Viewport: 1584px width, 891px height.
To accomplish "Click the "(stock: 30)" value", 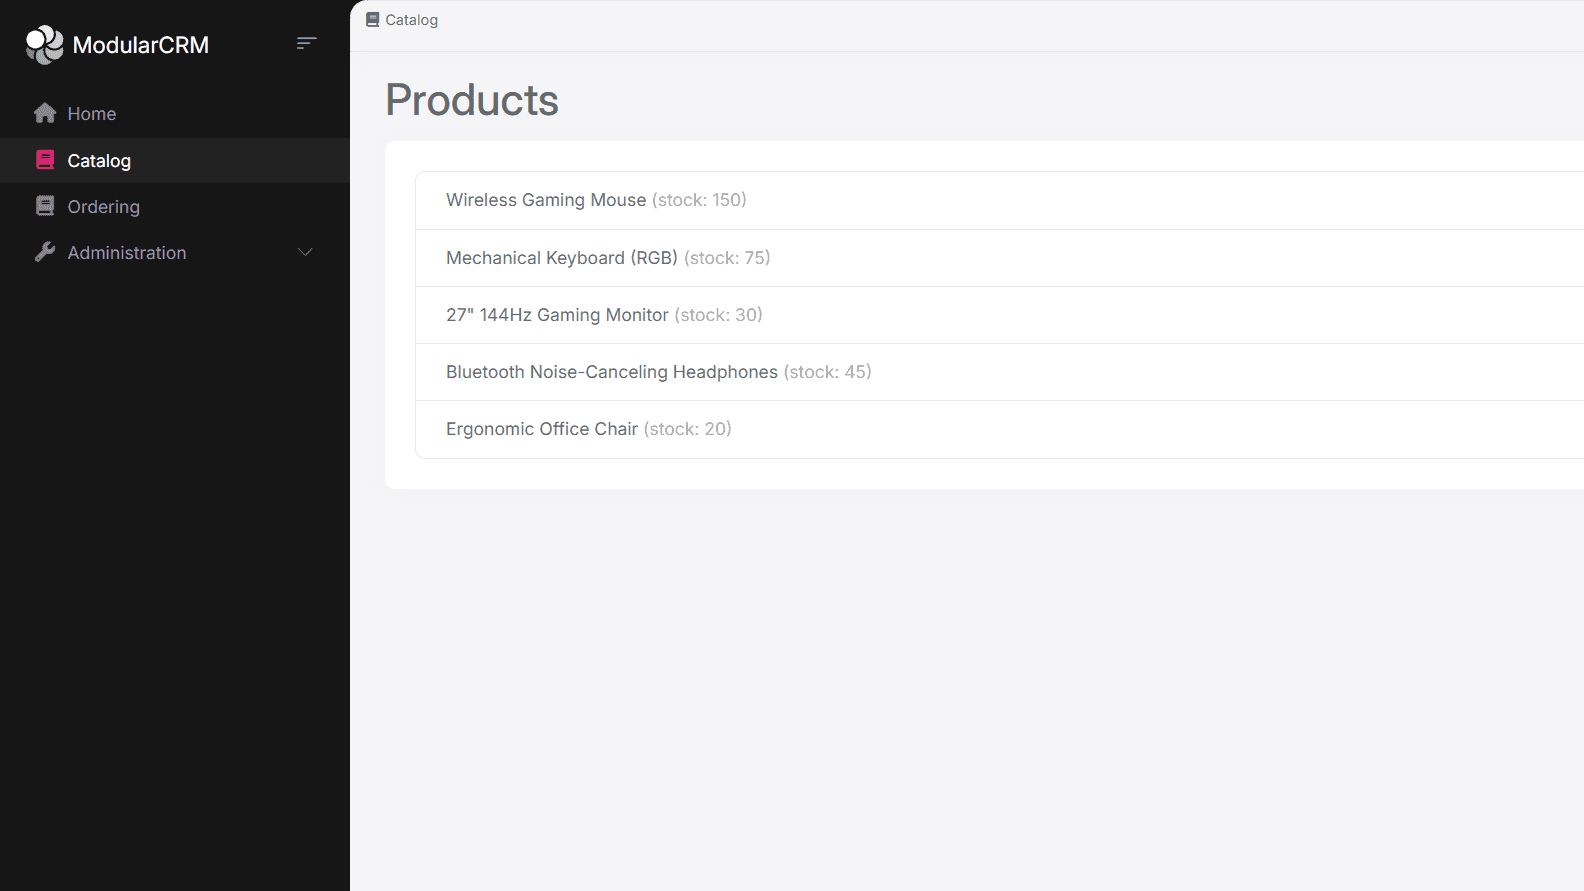I will tap(719, 315).
